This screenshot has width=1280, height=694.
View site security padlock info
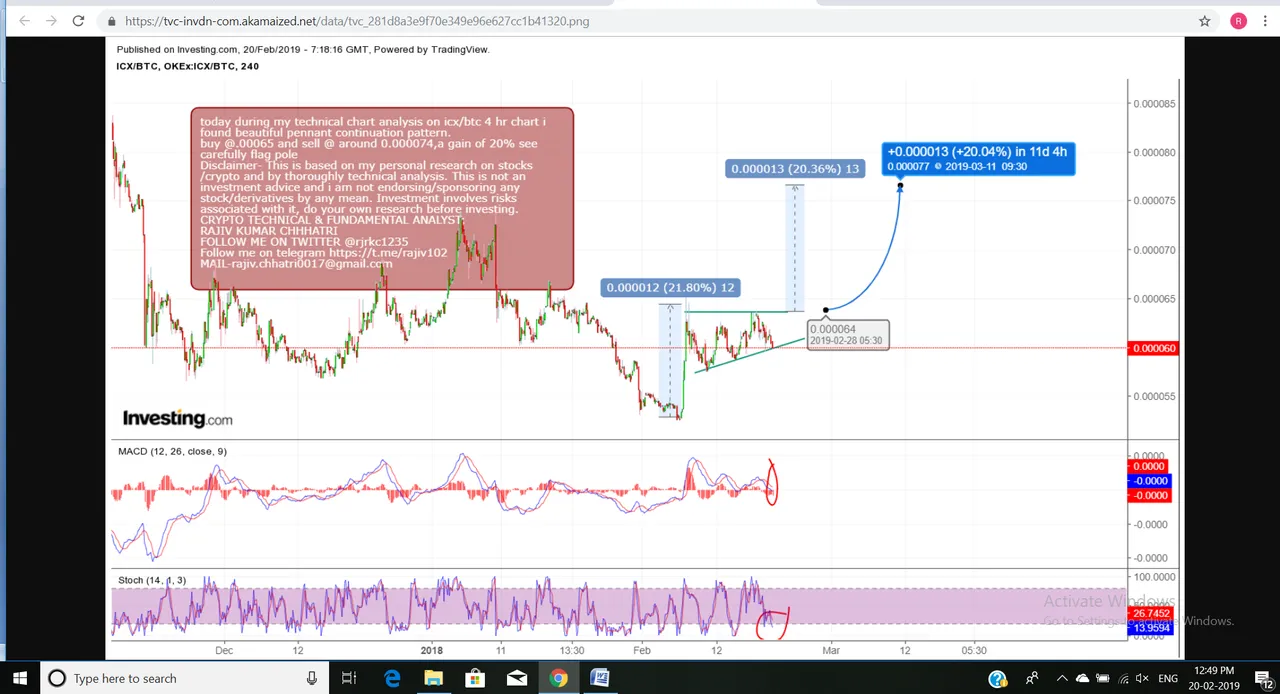tap(111, 21)
